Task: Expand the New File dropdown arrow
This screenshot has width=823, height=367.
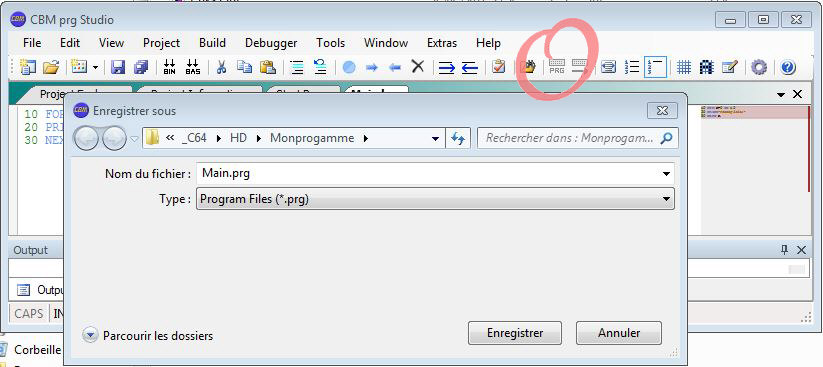Action: [x=95, y=67]
